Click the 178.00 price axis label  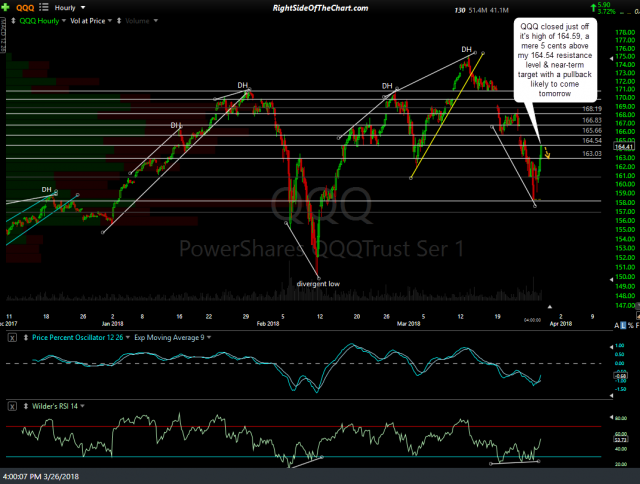pos(625,32)
